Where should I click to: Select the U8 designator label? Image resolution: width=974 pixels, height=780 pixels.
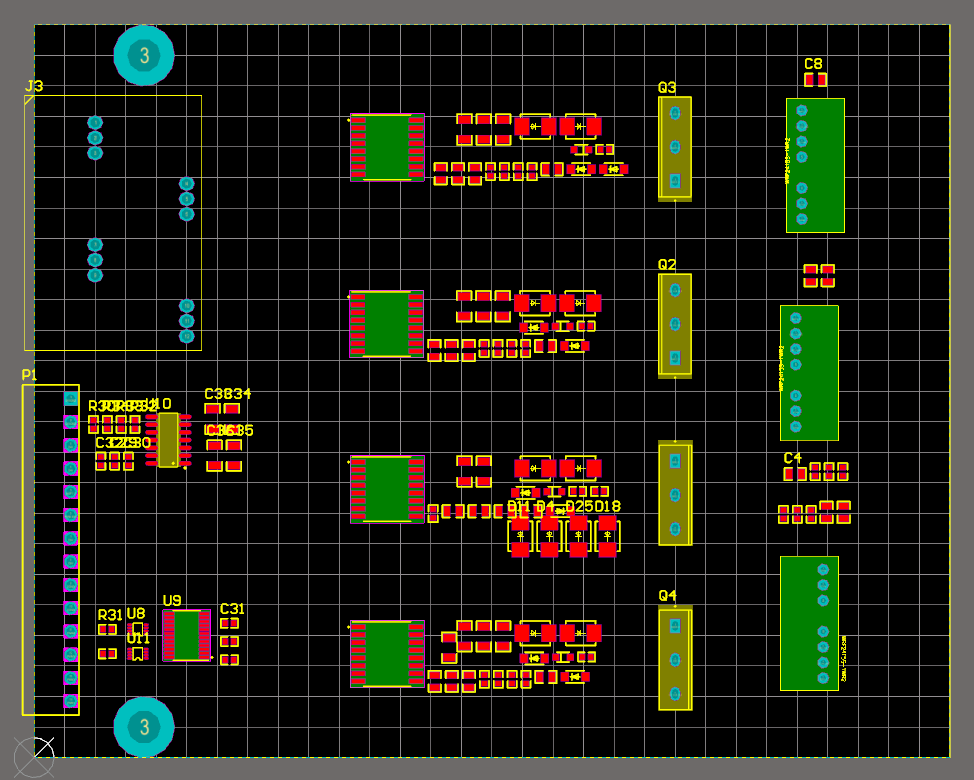click(x=135, y=614)
